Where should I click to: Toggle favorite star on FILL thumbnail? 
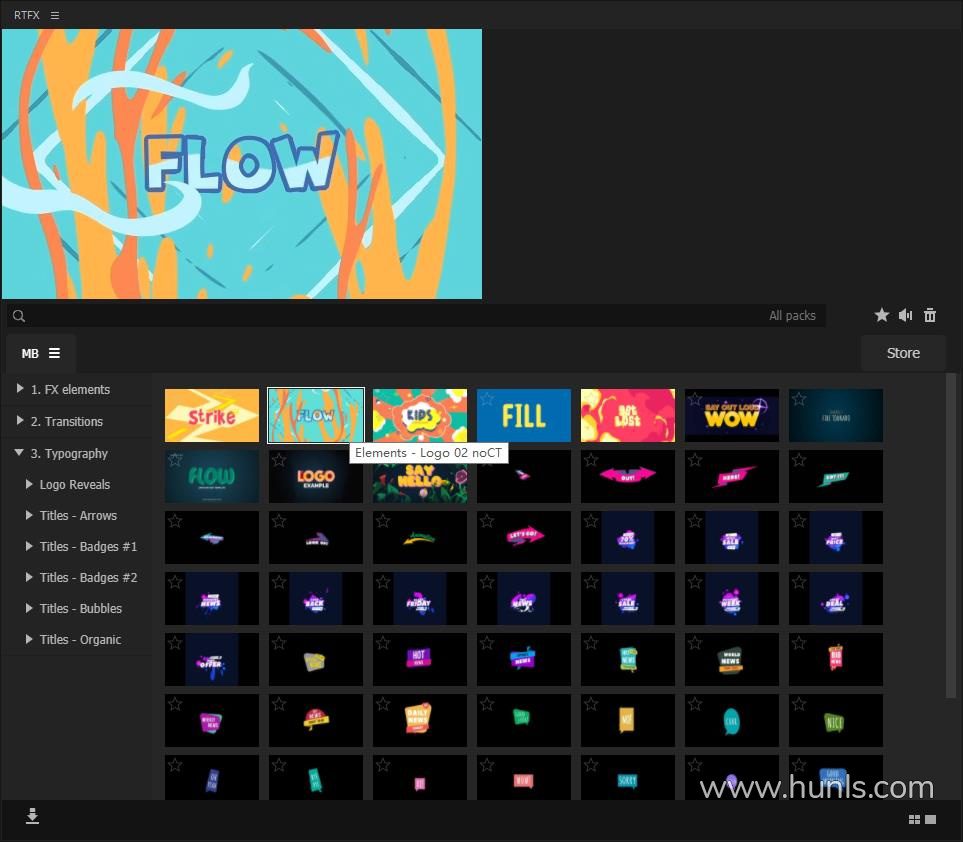487,399
